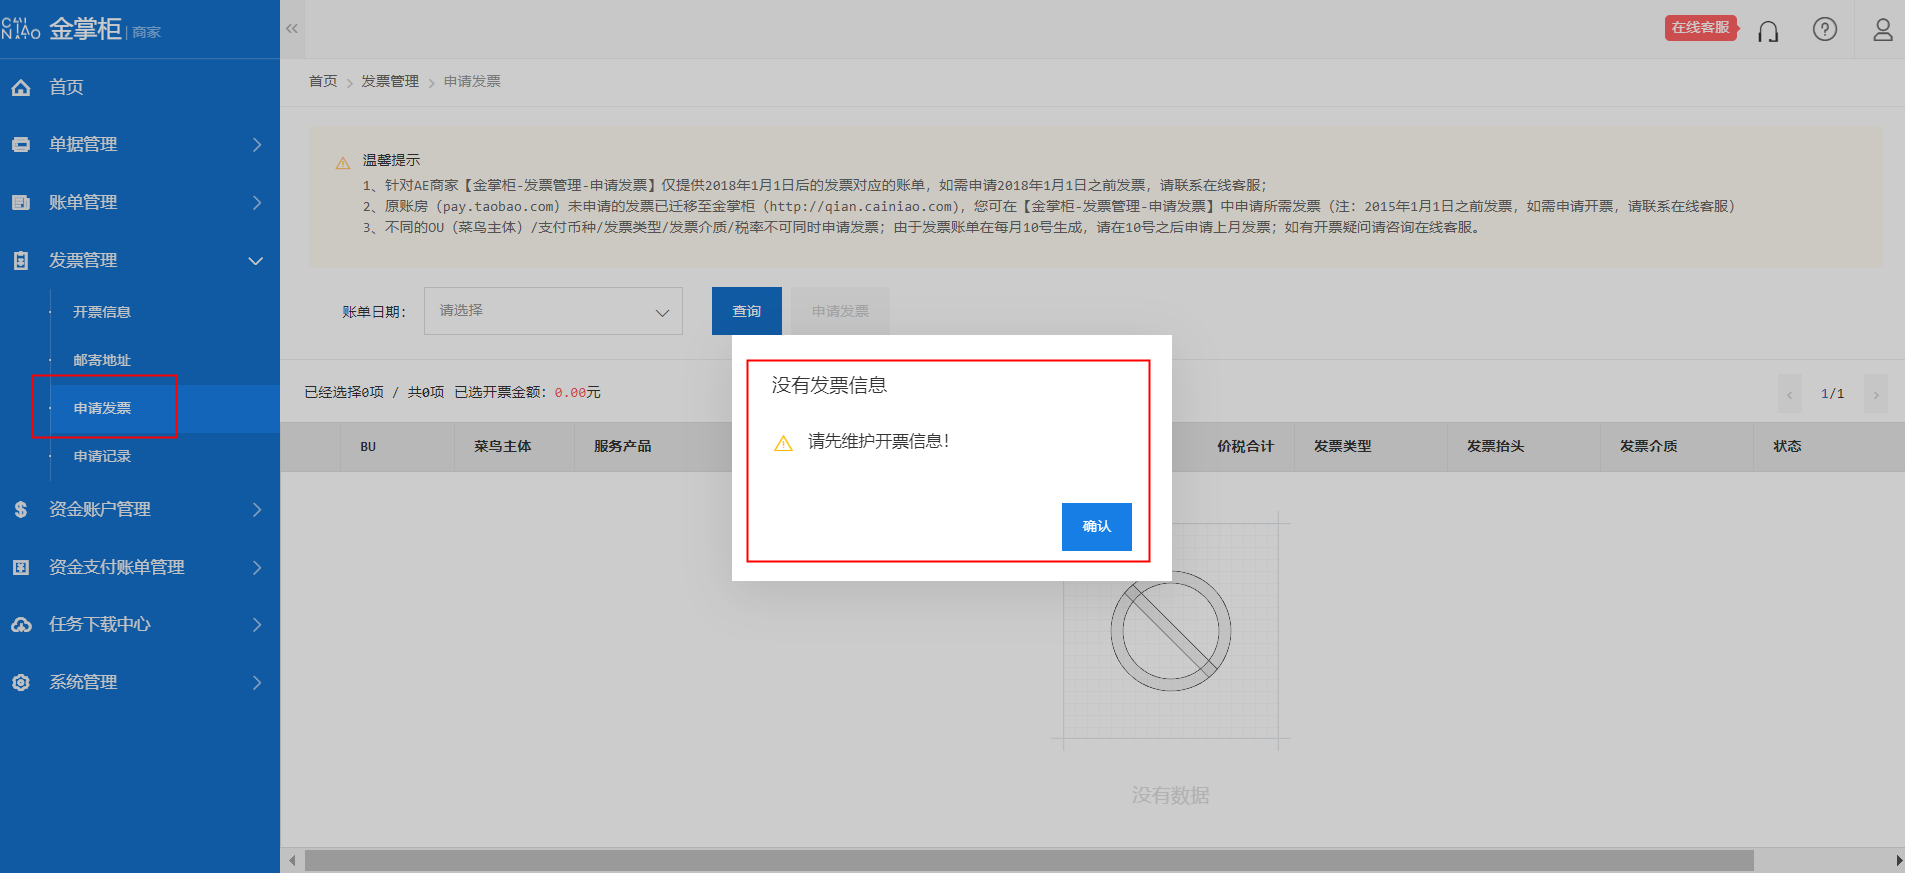Click the horizontal scrollbar left arrow

292,860
